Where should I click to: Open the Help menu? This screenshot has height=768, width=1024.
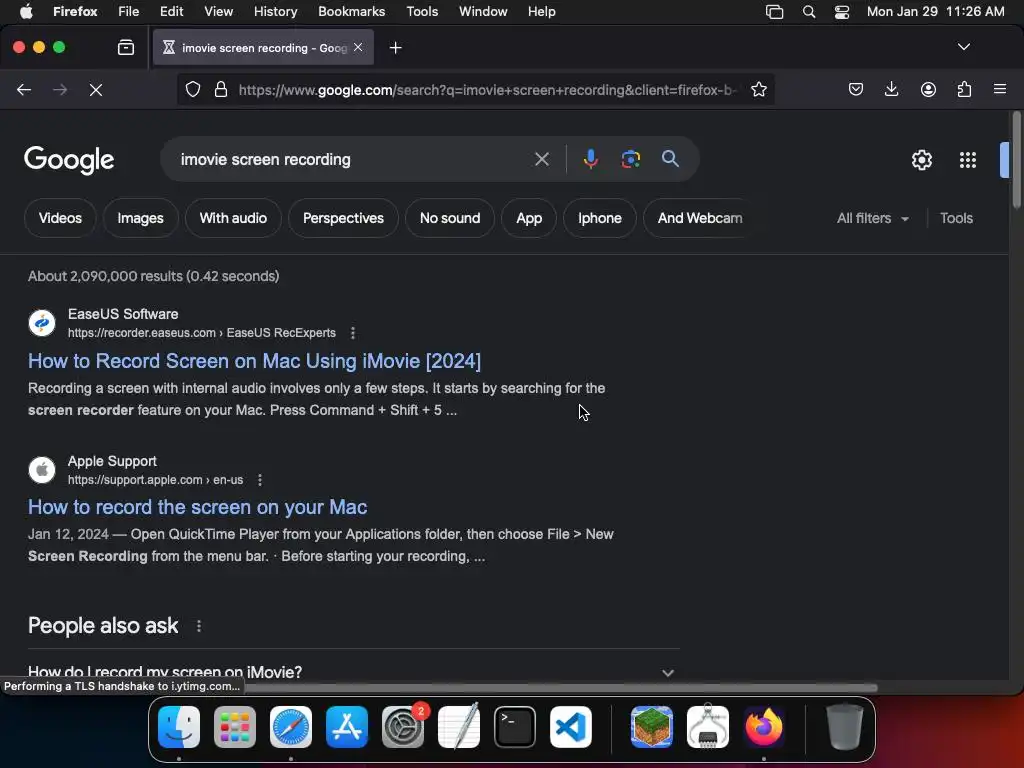click(x=541, y=12)
